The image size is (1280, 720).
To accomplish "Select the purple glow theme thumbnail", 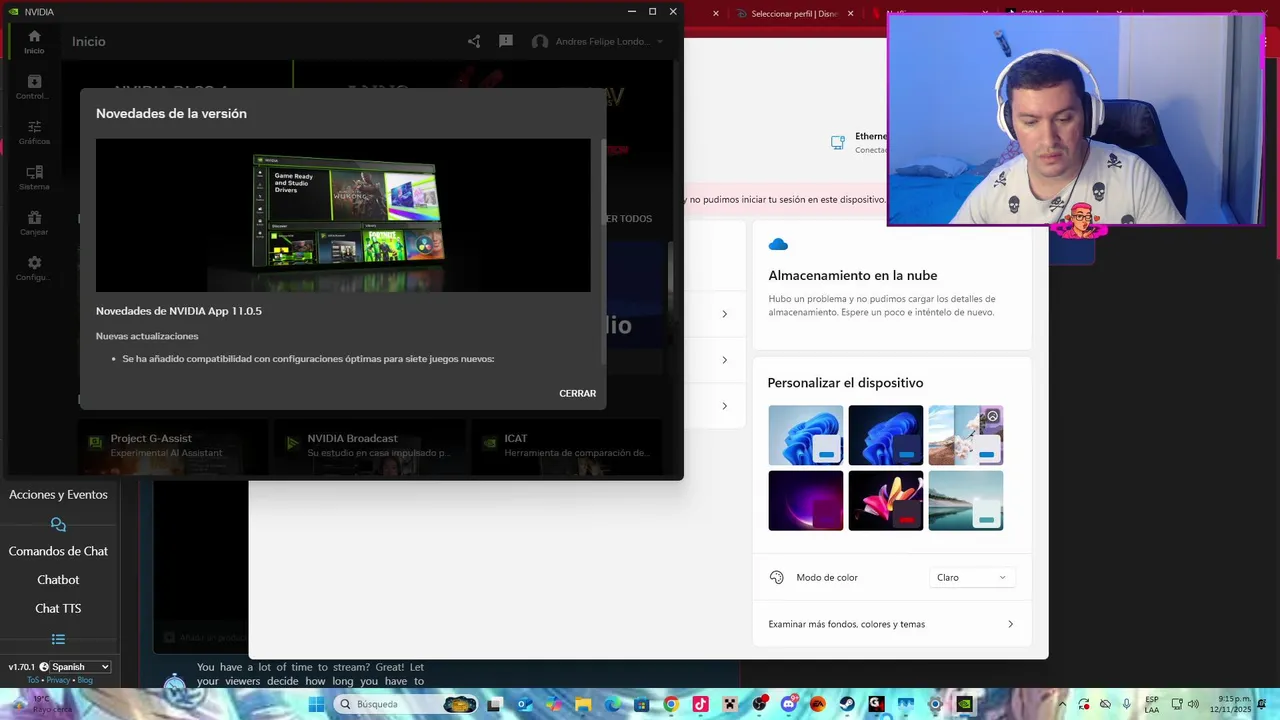I will [806, 500].
